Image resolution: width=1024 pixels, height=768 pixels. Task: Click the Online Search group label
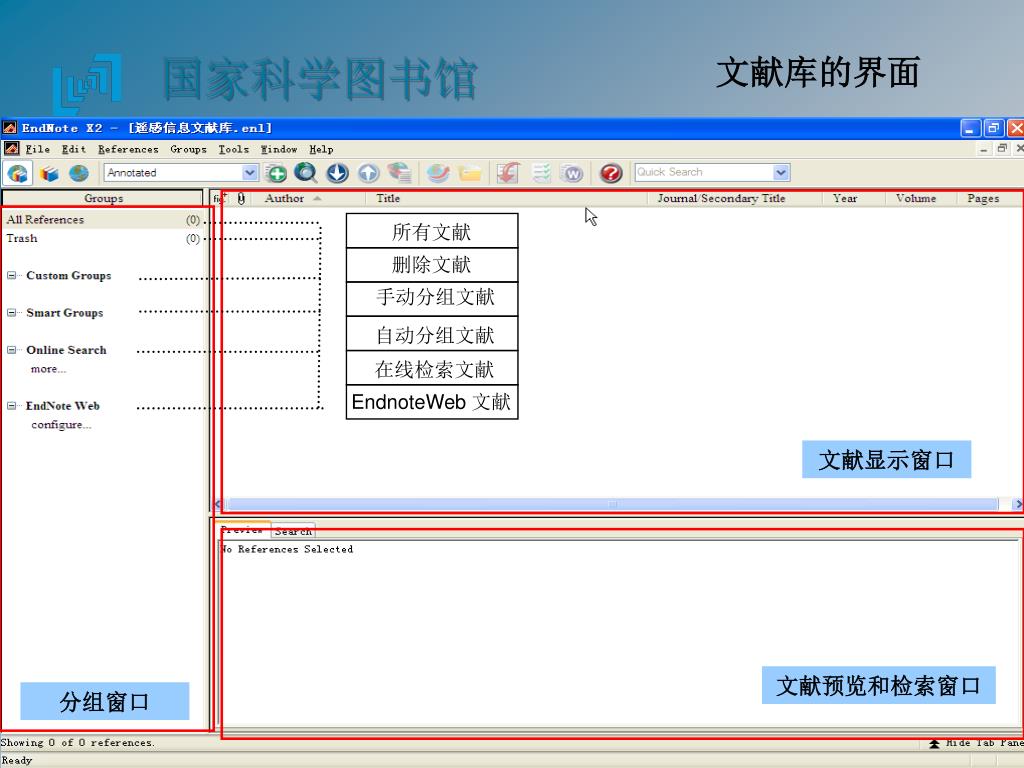(x=66, y=350)
